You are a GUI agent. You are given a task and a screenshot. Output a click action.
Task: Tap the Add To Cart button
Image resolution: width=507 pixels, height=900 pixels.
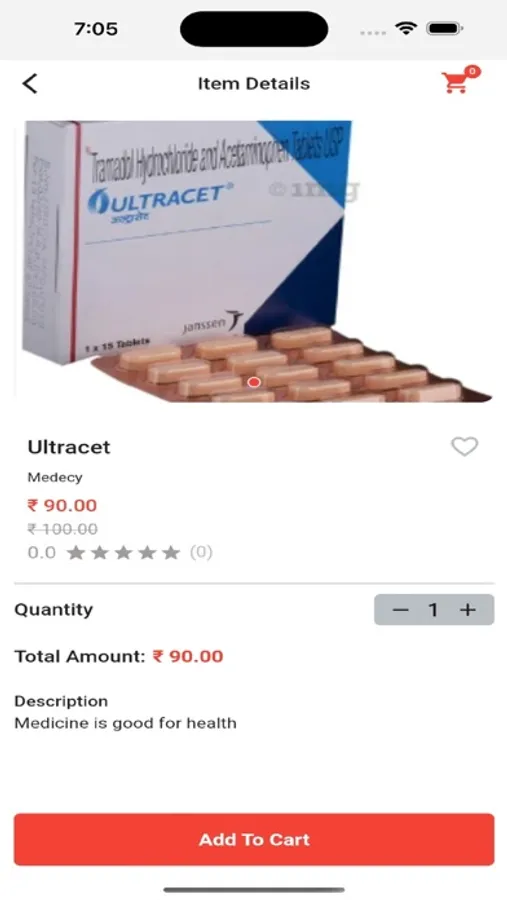click(254, 839)
